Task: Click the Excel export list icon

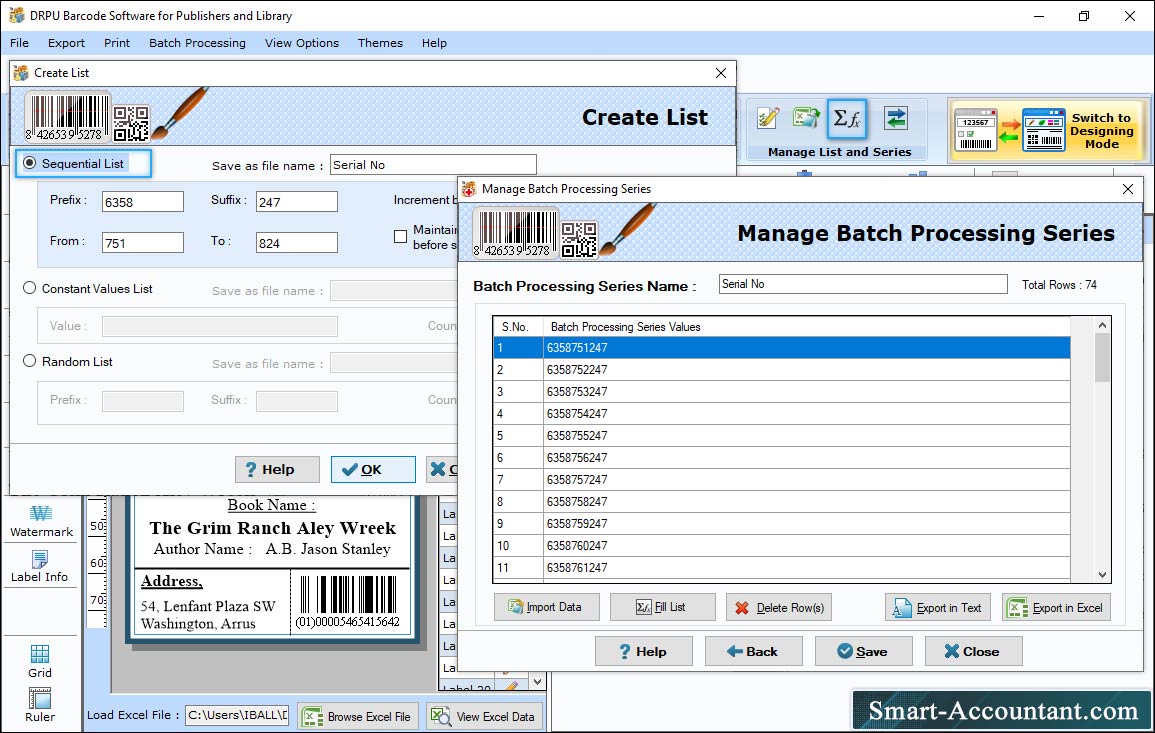Action: (x=806, y=118)
